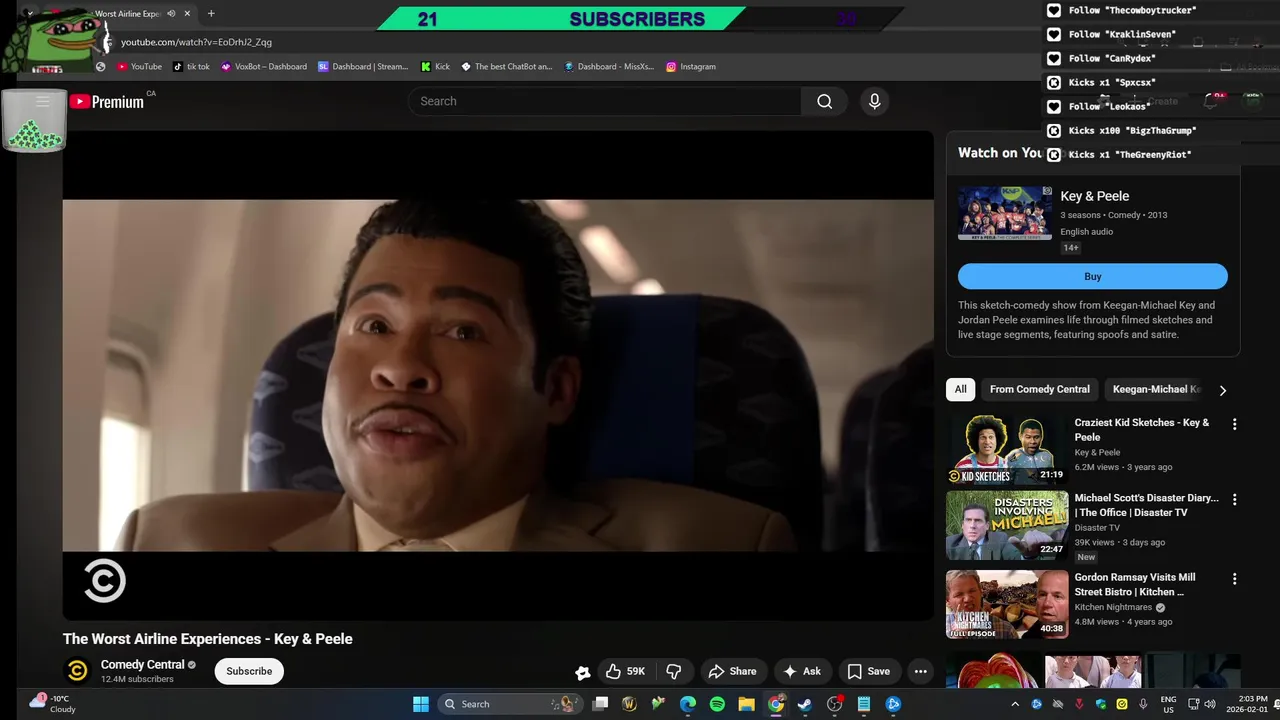The height and width of the screenshot is (720, 1280).
Task: Click the taskbar Search box
Action: point(510,704)
